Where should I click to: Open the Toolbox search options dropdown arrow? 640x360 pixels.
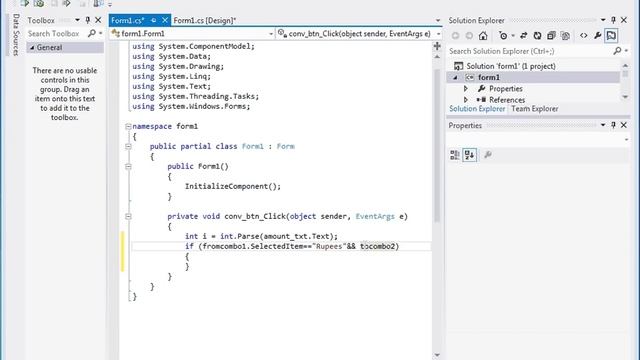click(x=100, y=33)
